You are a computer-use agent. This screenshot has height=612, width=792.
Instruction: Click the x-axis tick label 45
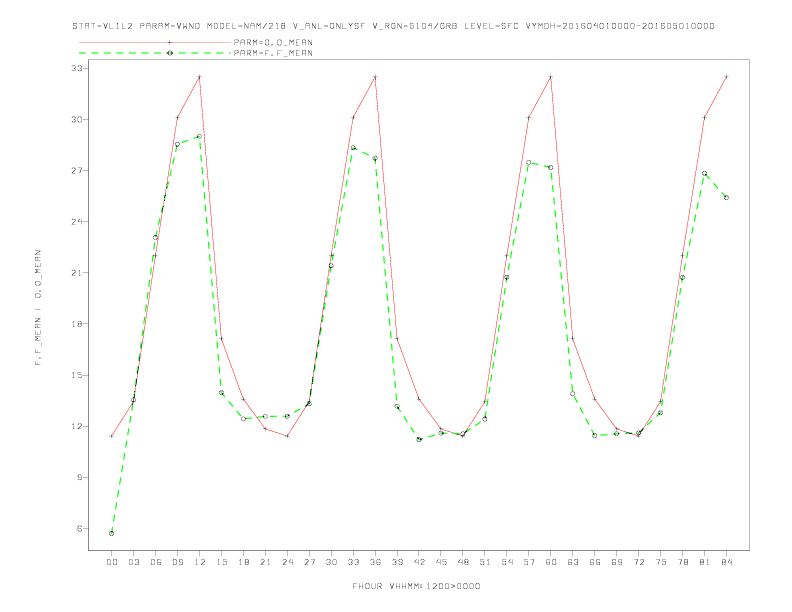click(x=441, y=562)
